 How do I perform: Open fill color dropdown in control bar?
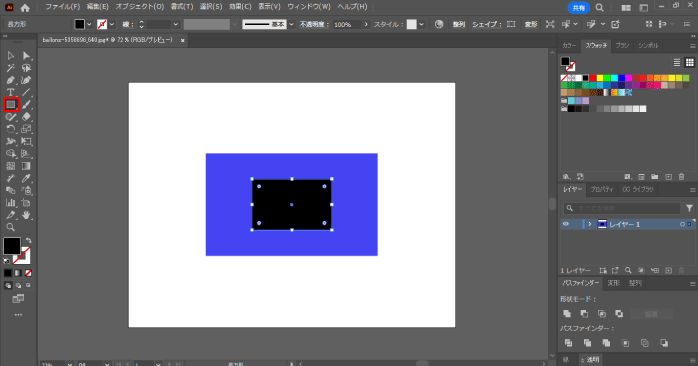point(89,24)
